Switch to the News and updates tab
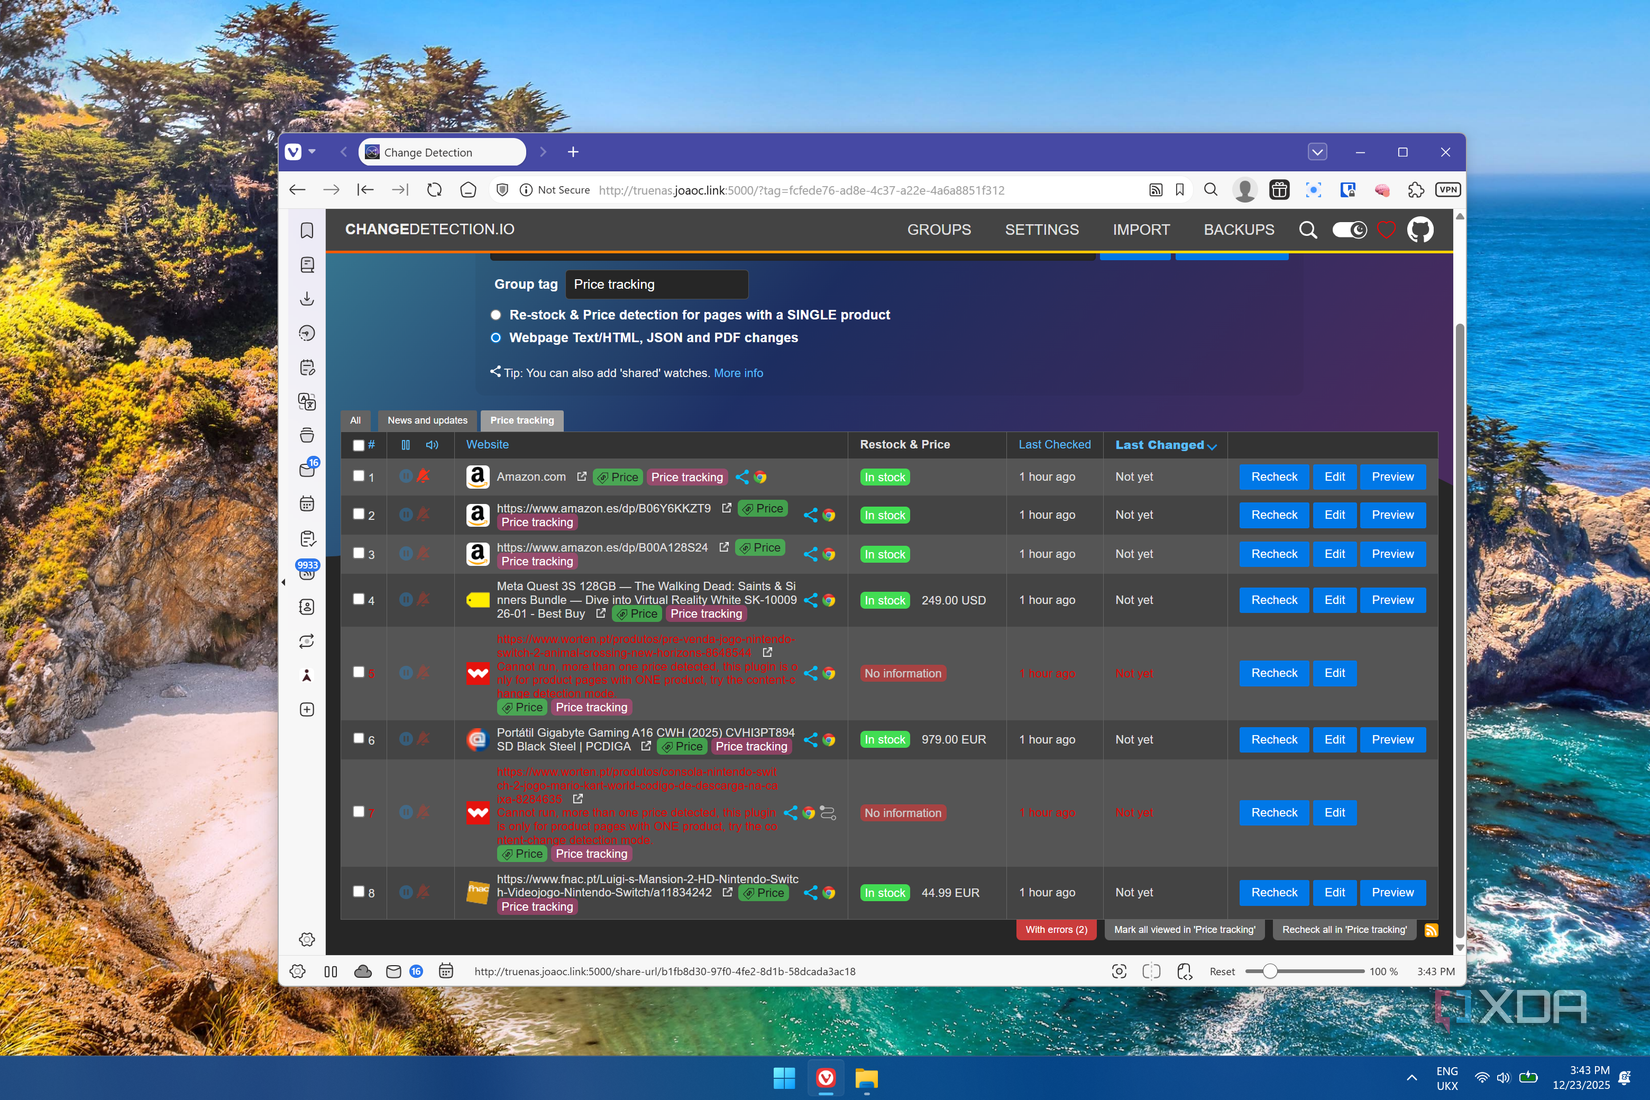 [x=426, y=420]
